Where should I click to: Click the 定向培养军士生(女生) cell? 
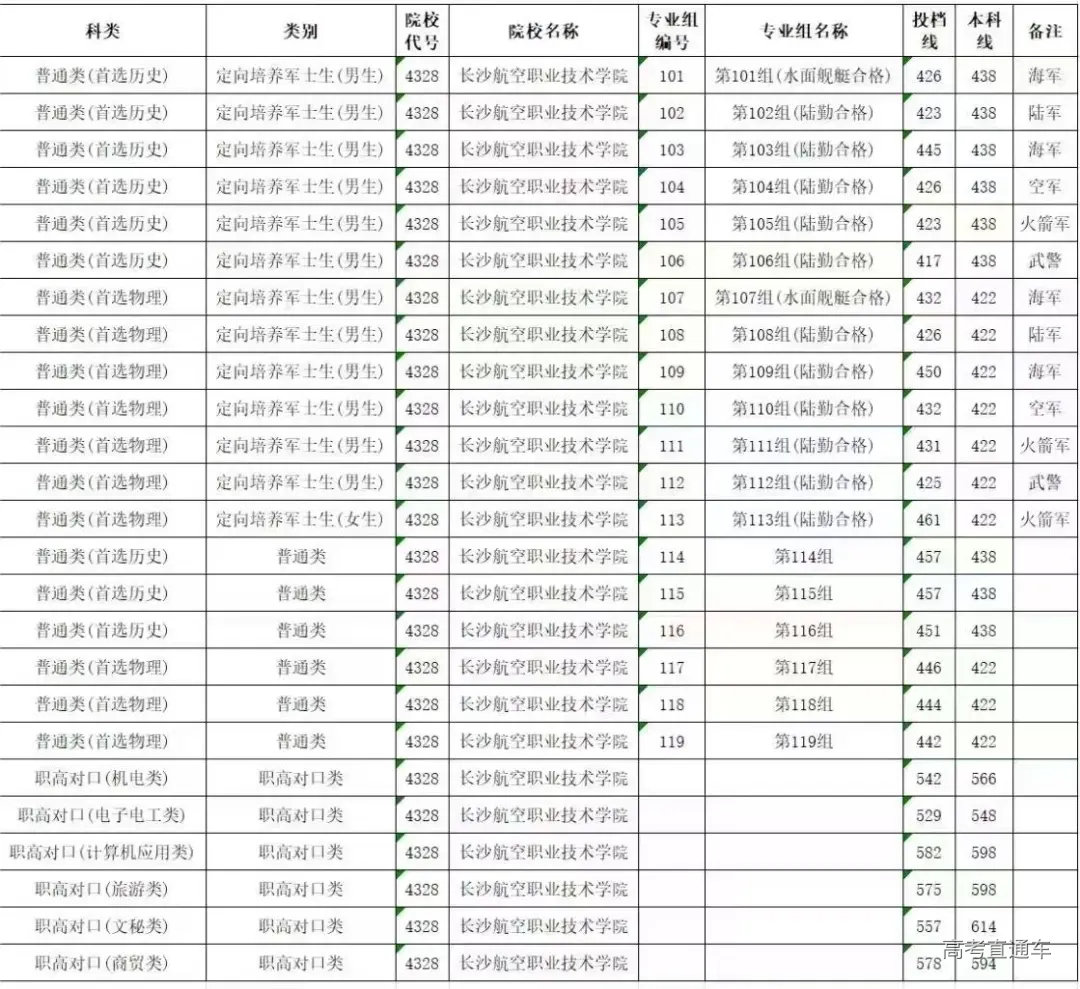[x=300, y=519]
